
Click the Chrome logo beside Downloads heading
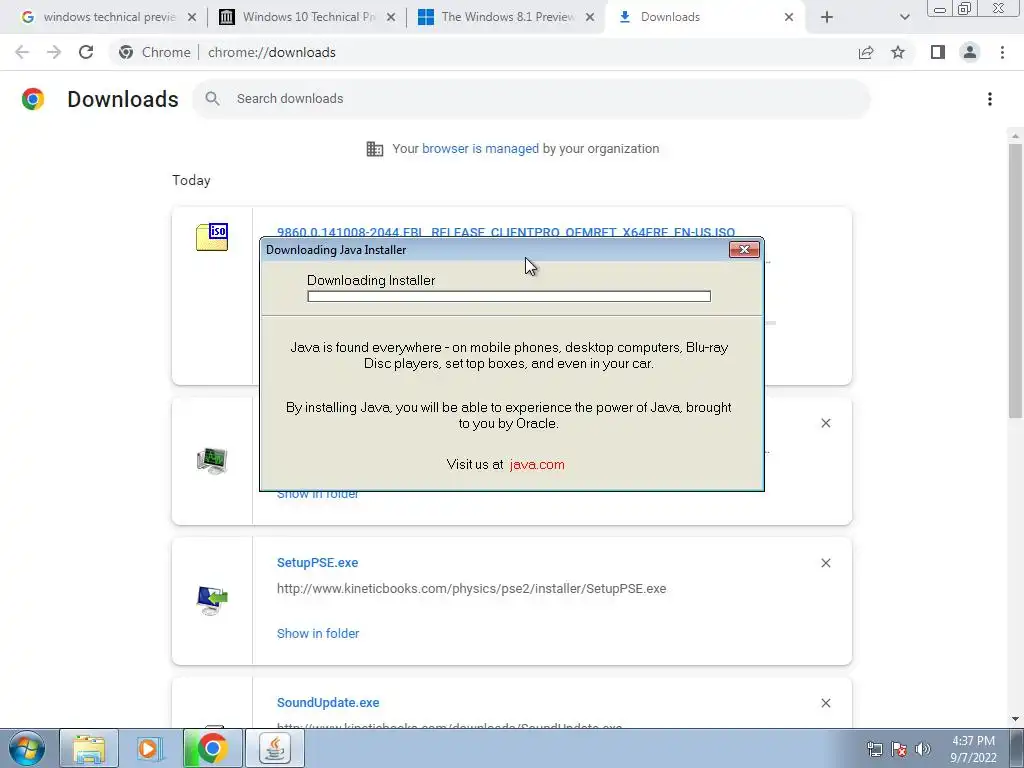tap(33, 99)
